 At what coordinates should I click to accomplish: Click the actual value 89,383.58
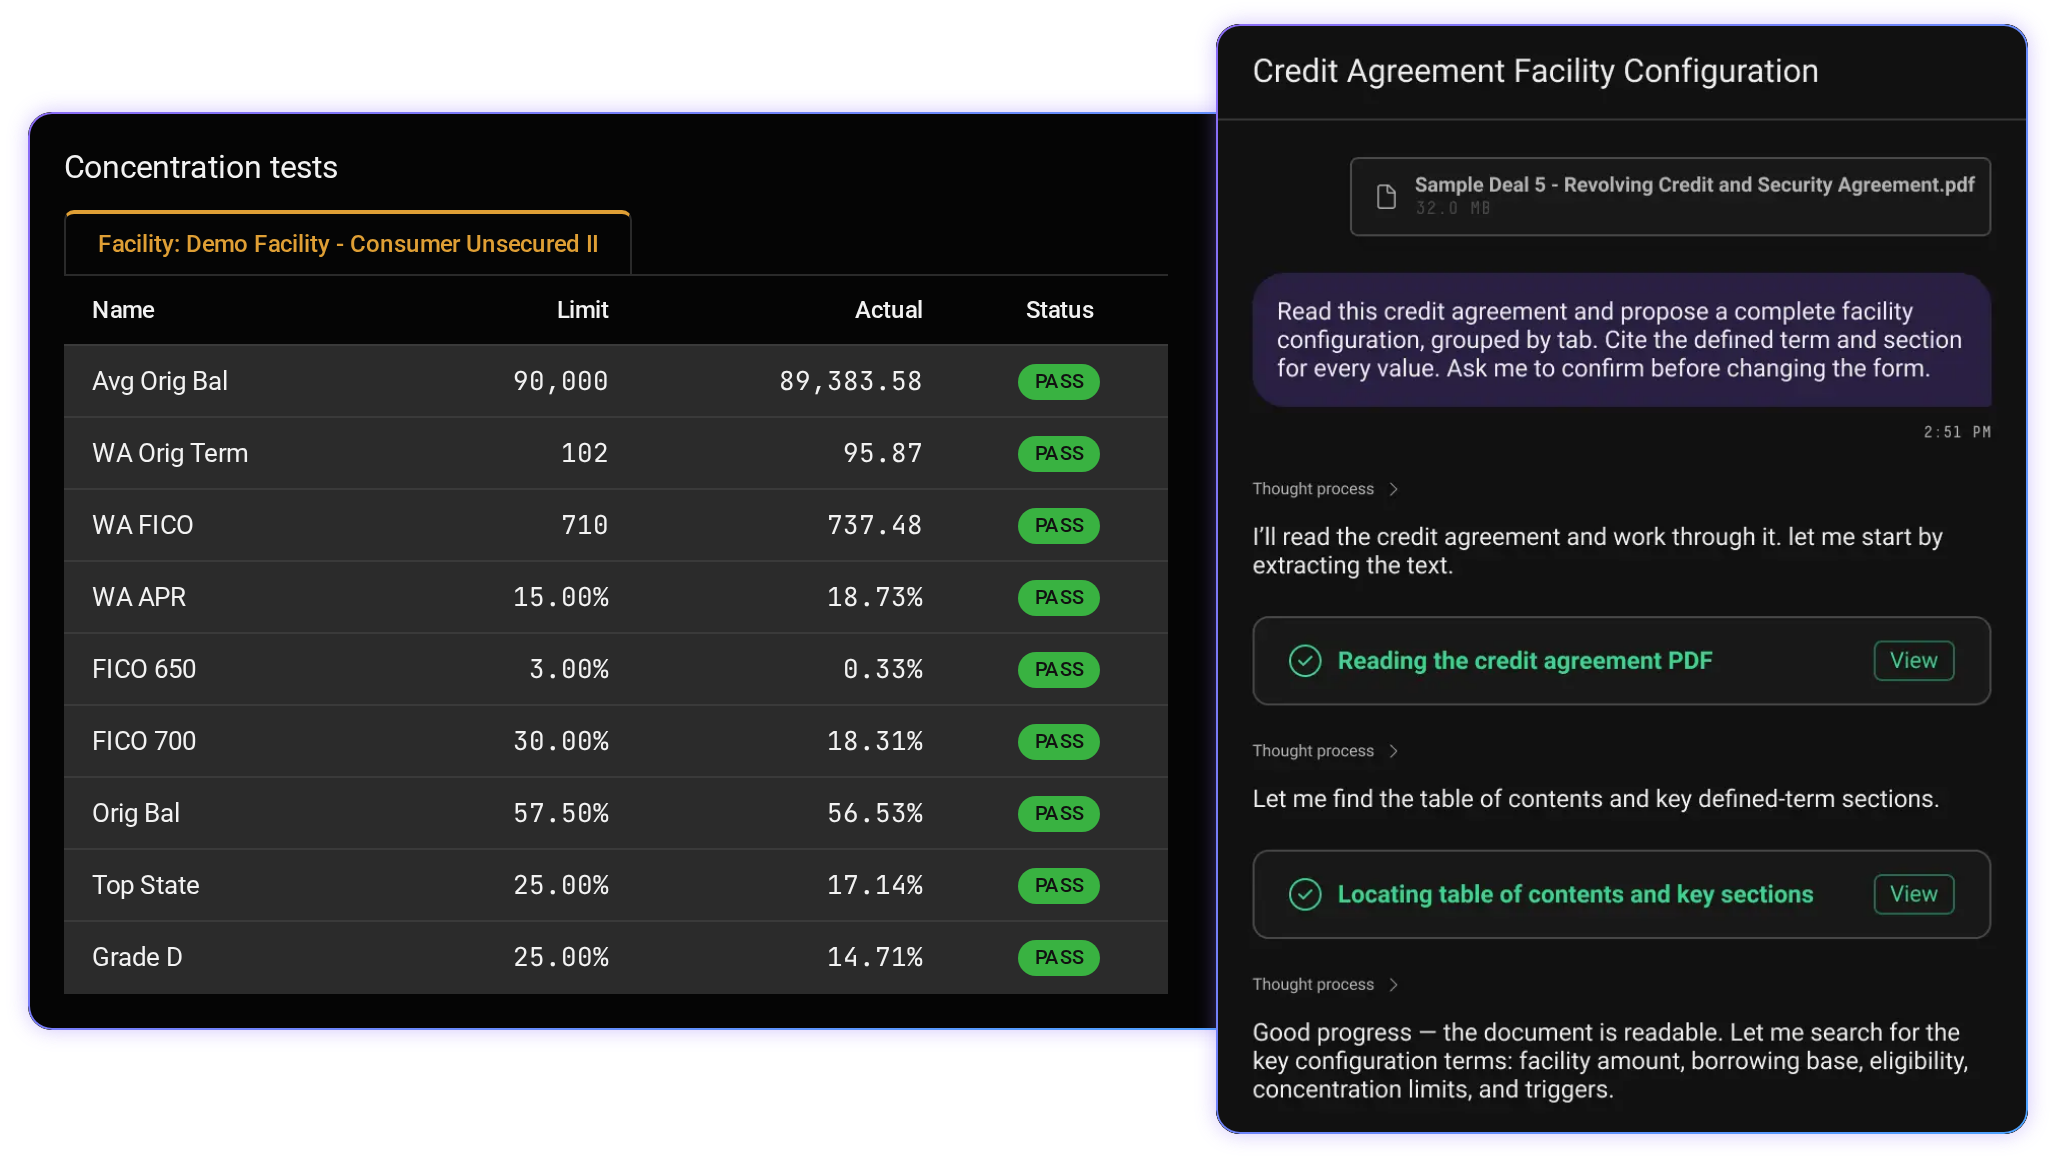850,381
